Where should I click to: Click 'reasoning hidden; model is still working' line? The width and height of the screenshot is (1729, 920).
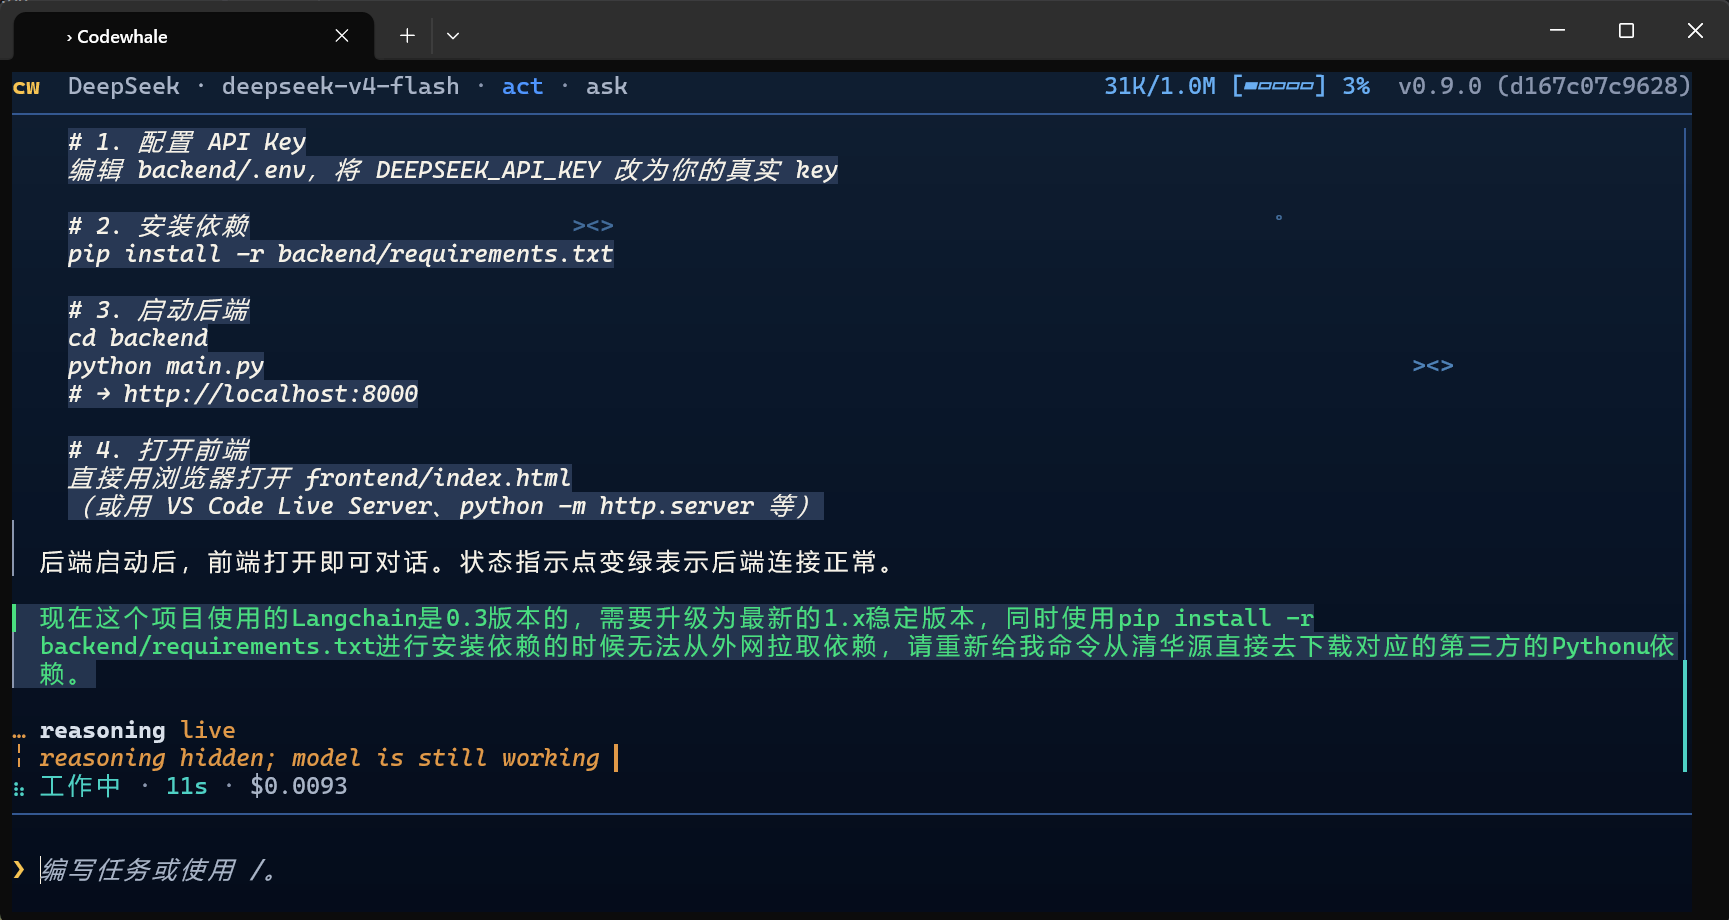click(x=319, y=758)
